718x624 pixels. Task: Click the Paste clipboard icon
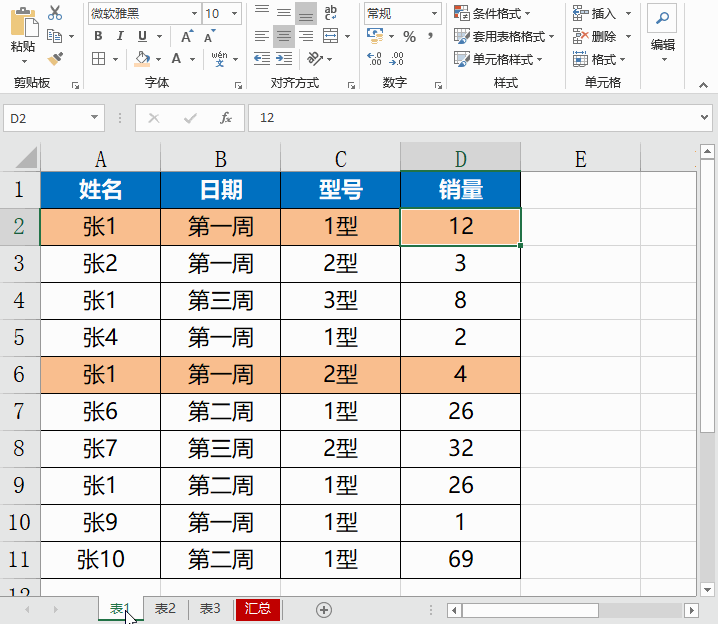[23, 22]
